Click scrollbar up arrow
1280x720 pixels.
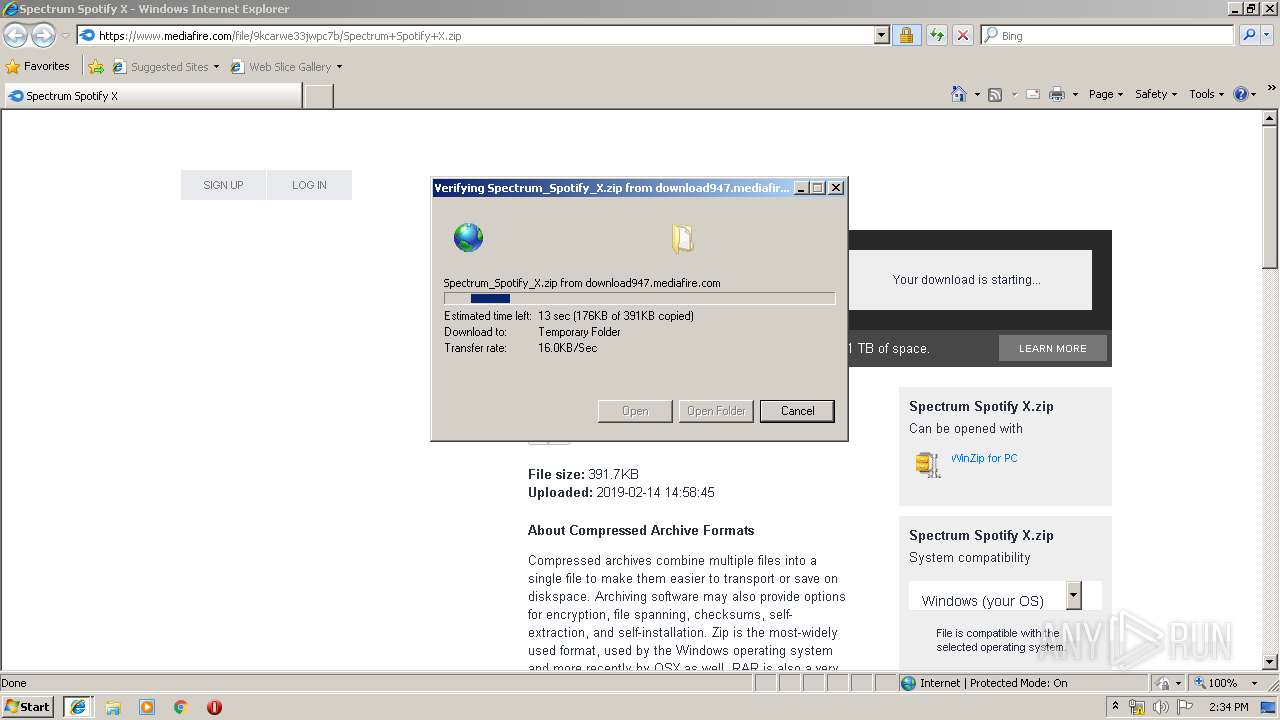point(1270,118)
